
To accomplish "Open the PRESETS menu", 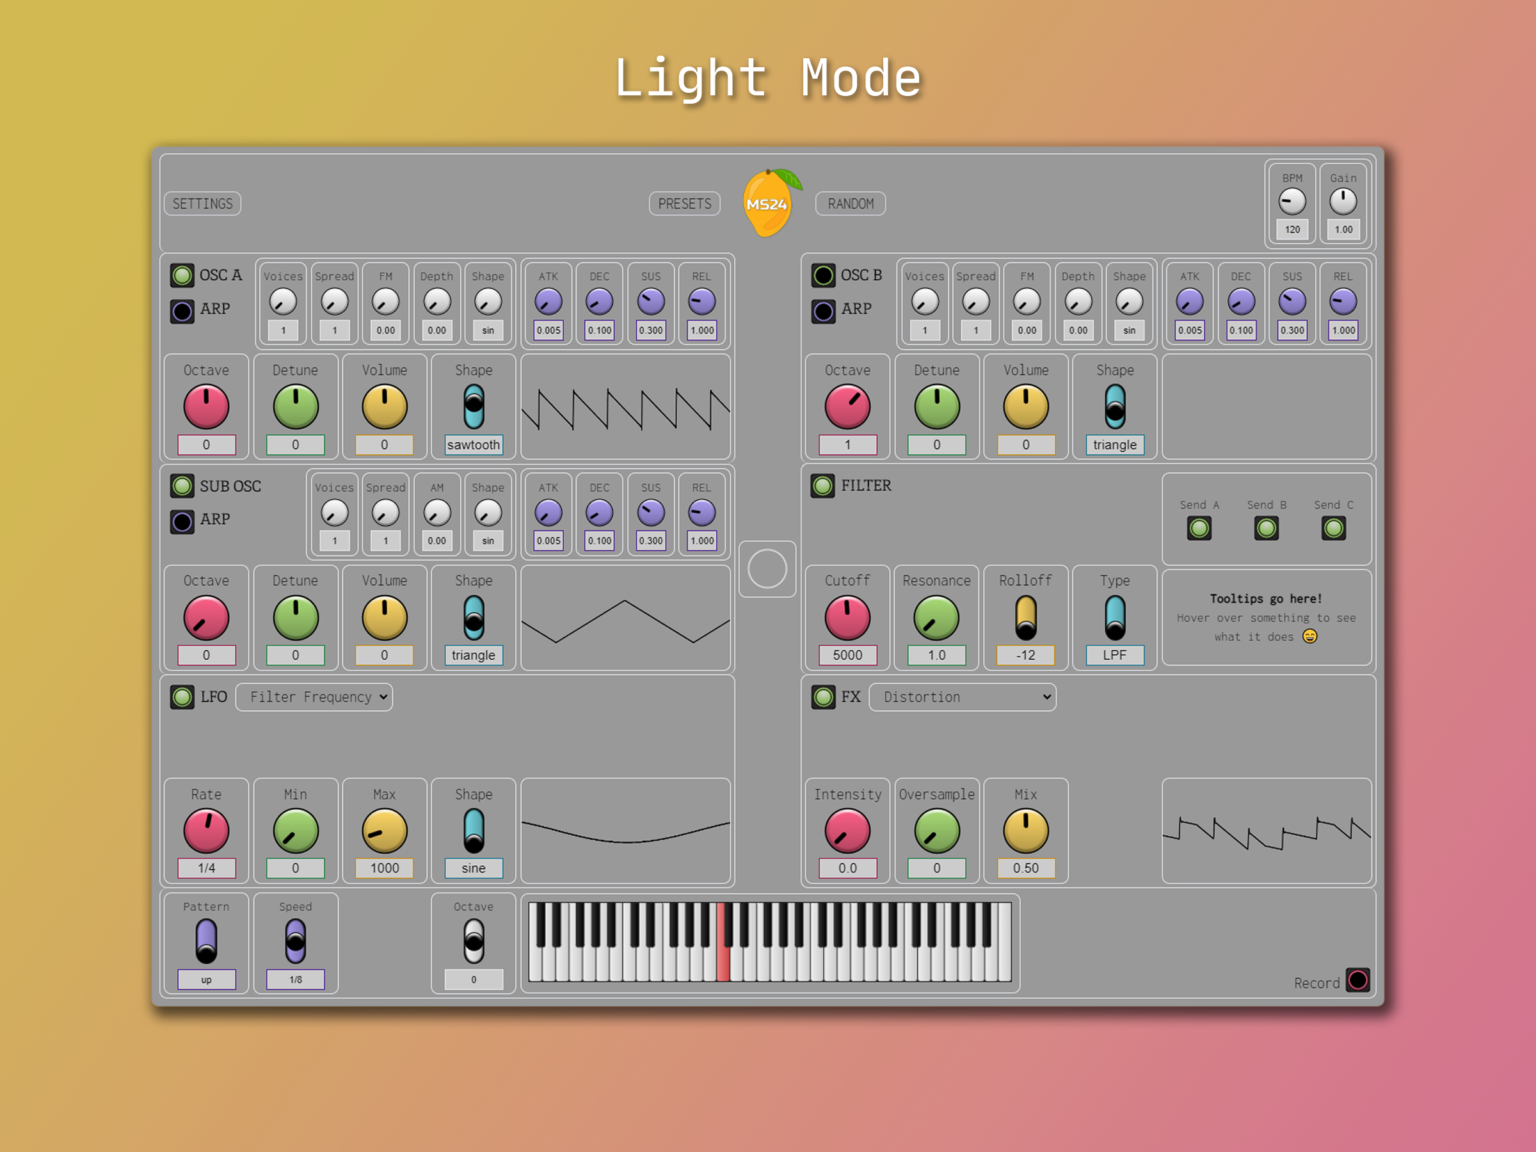I will (685, 204).
